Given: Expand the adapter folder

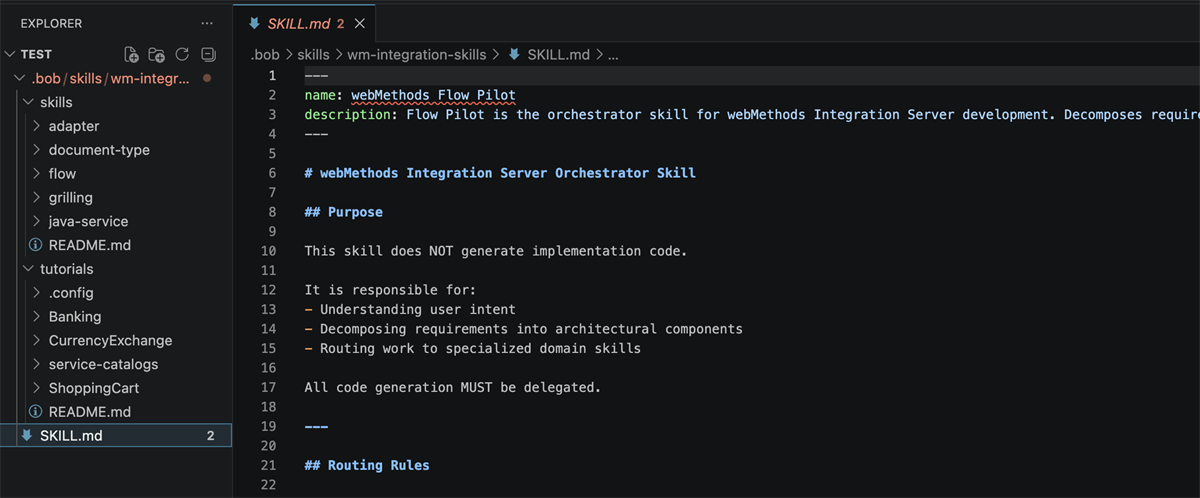Looking at the screenshot, I should pos(36,126).
